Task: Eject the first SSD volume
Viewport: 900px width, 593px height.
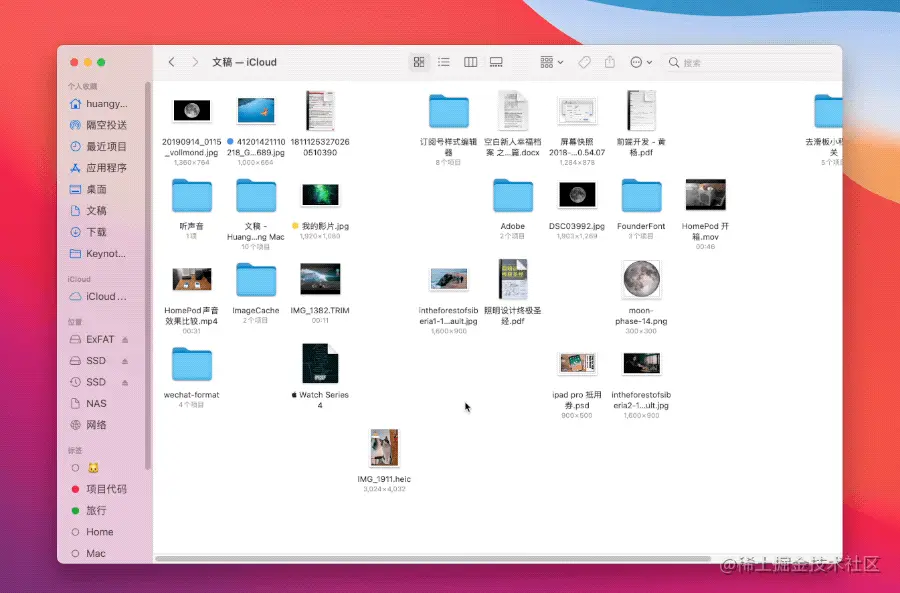Action: [x=125, y=361]
